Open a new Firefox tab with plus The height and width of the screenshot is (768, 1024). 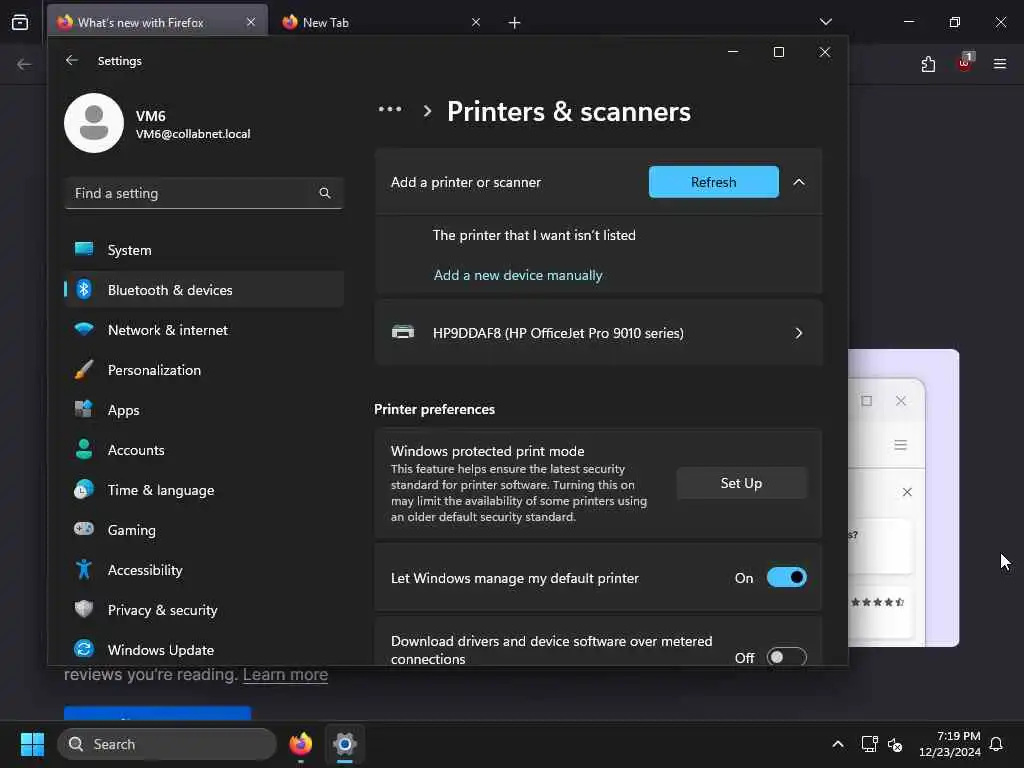point(515,23)
